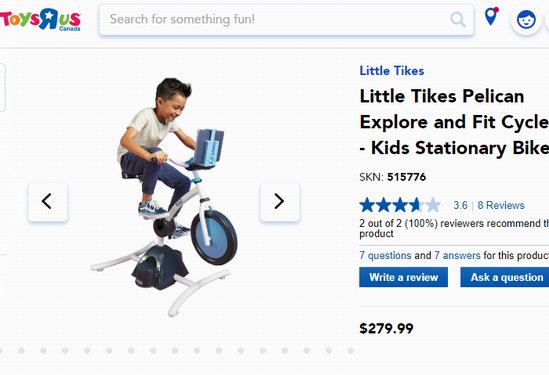View the 7 answers link
This screenshot has height=375, width=549.
[x=457, y=255]
